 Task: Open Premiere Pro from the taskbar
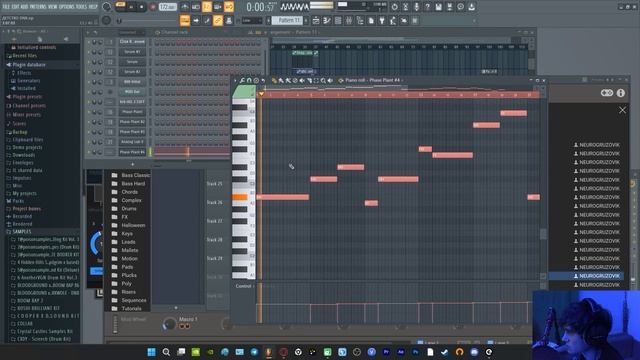pyautogui.click(x=386, y=352)
